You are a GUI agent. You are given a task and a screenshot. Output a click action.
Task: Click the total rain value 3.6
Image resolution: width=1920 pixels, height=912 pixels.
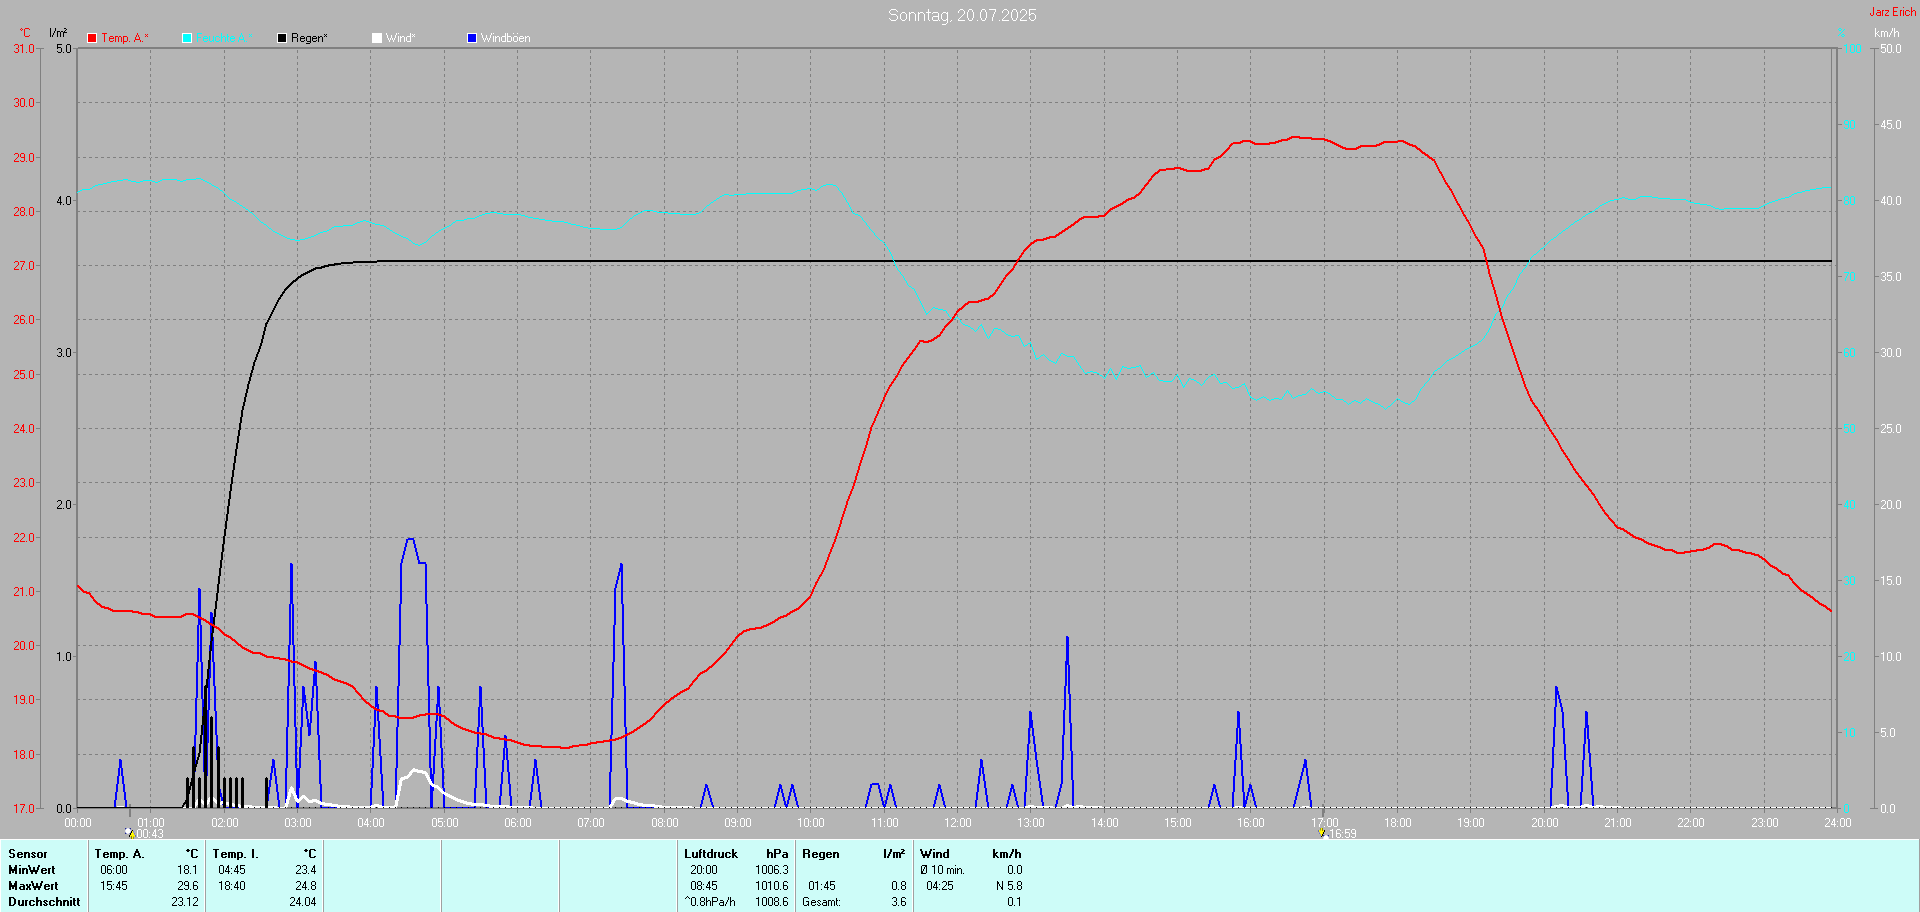899,902
